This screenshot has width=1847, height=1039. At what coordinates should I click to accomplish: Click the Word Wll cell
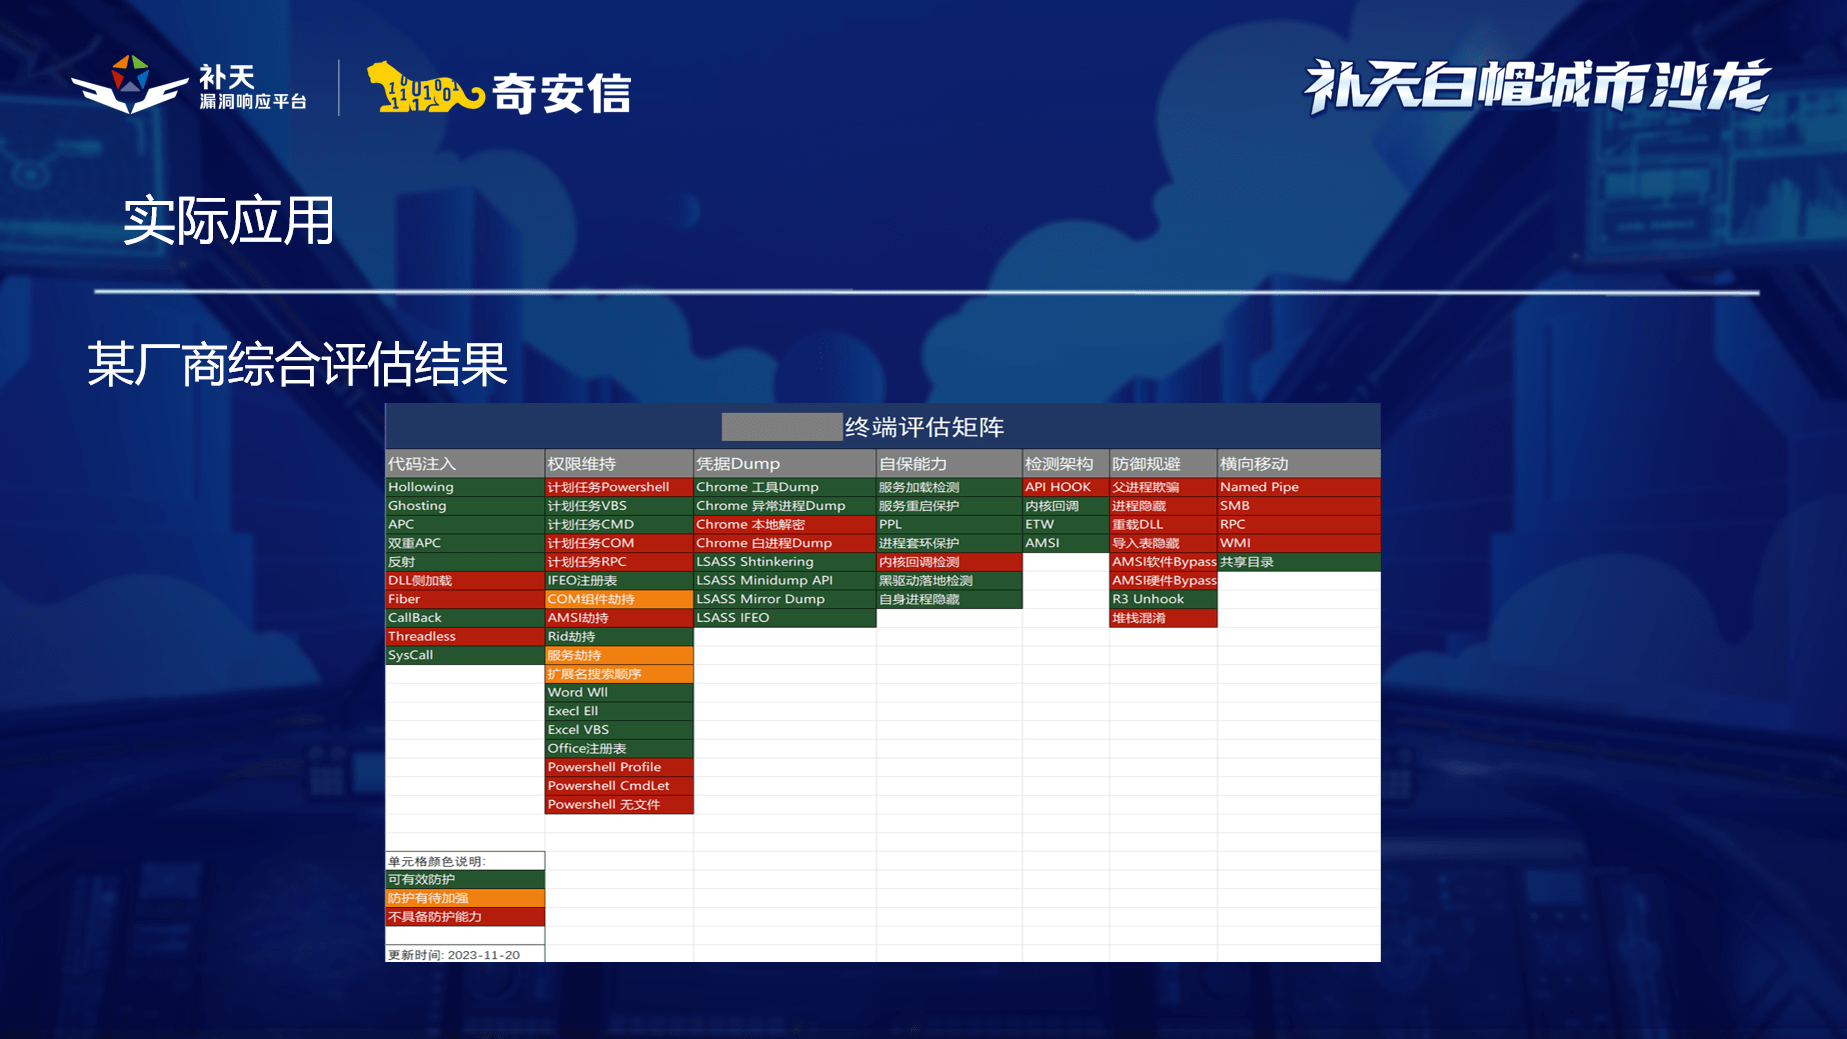tap(619, 692)
